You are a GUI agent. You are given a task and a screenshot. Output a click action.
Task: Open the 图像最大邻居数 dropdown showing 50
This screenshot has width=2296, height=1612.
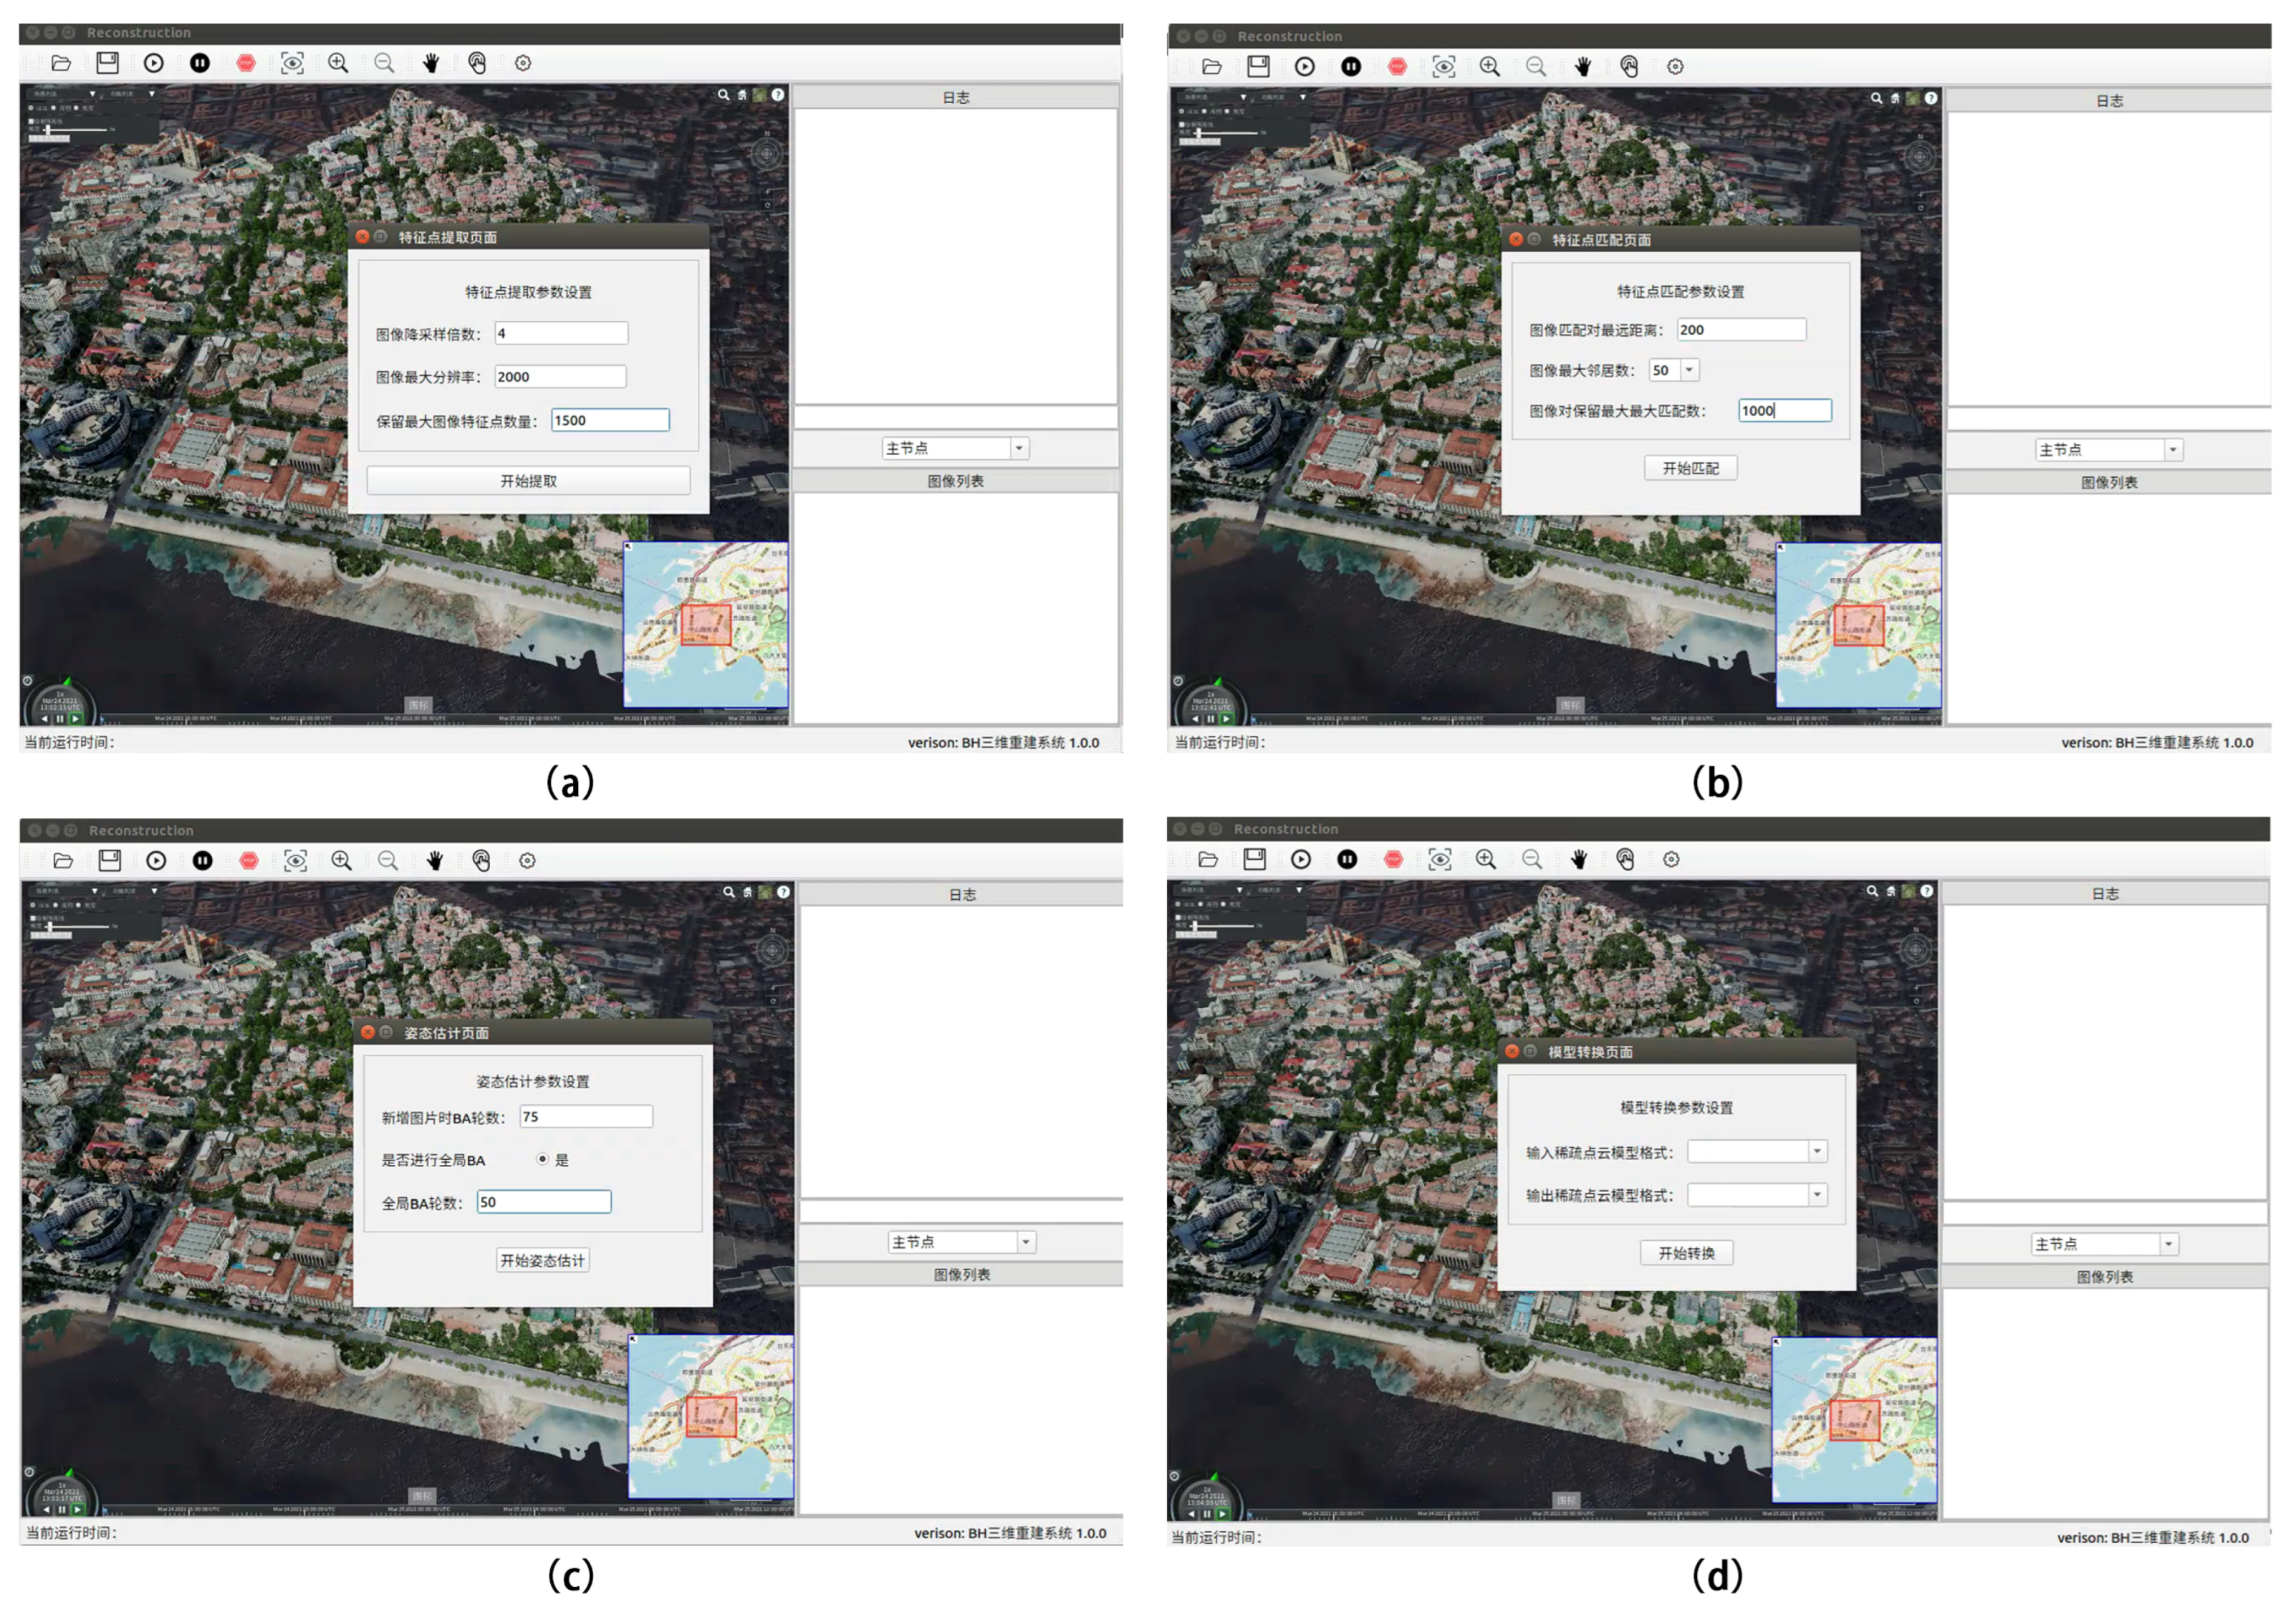1689,370
